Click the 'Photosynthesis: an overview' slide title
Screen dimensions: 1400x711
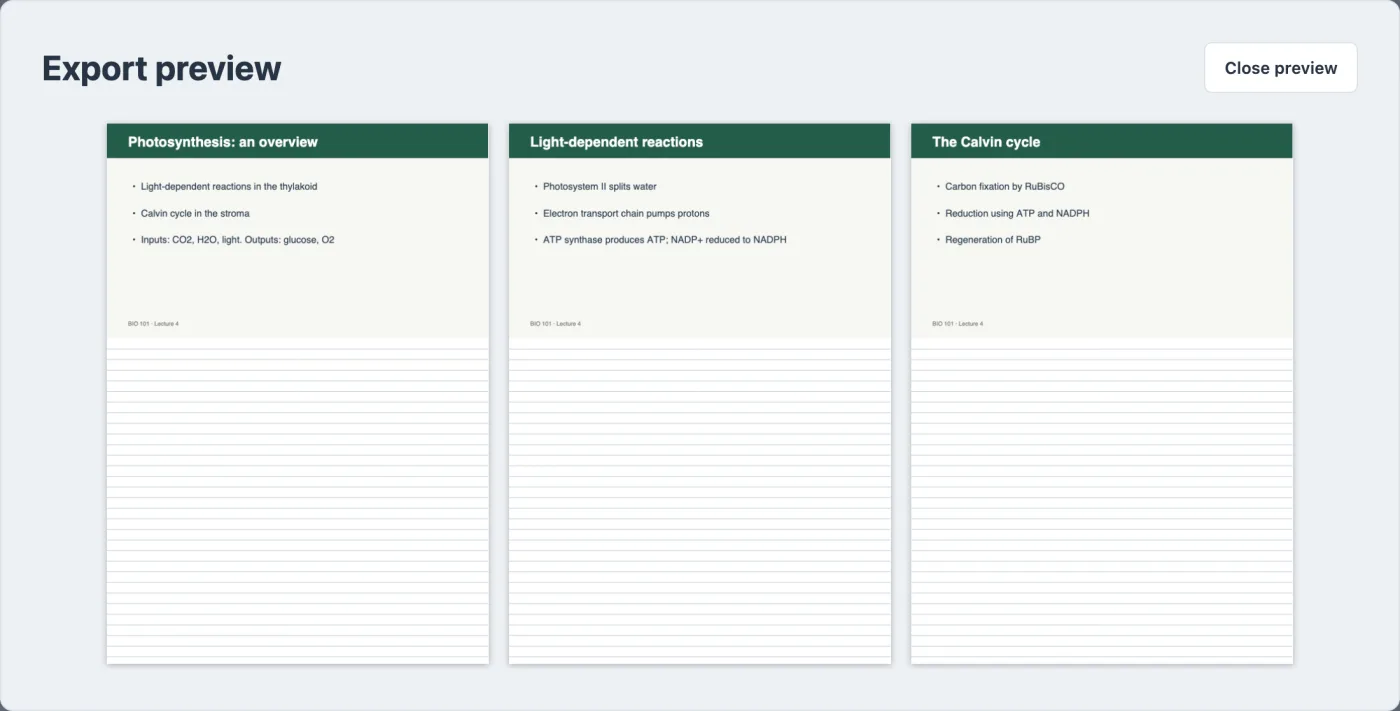click(223, 142)
